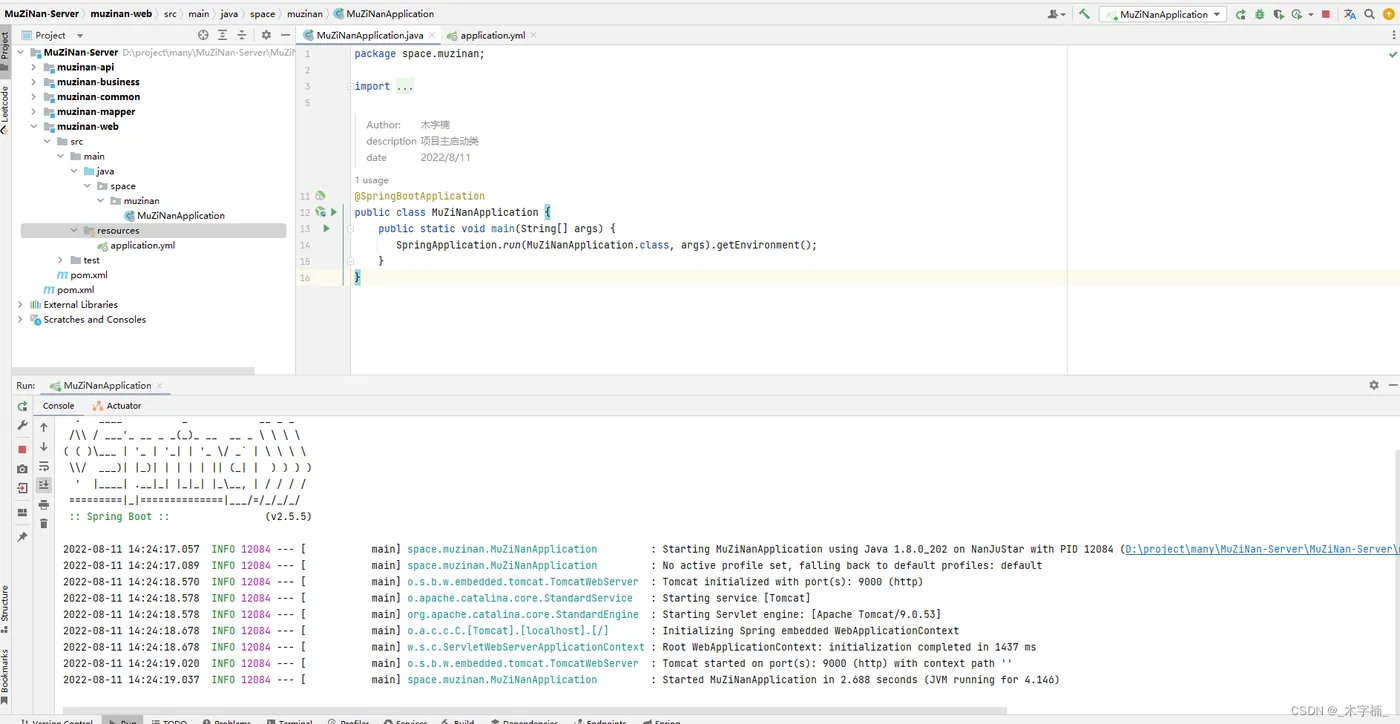Unfold collapsed import statements
Screen dimensions: 1400x724
404,87
